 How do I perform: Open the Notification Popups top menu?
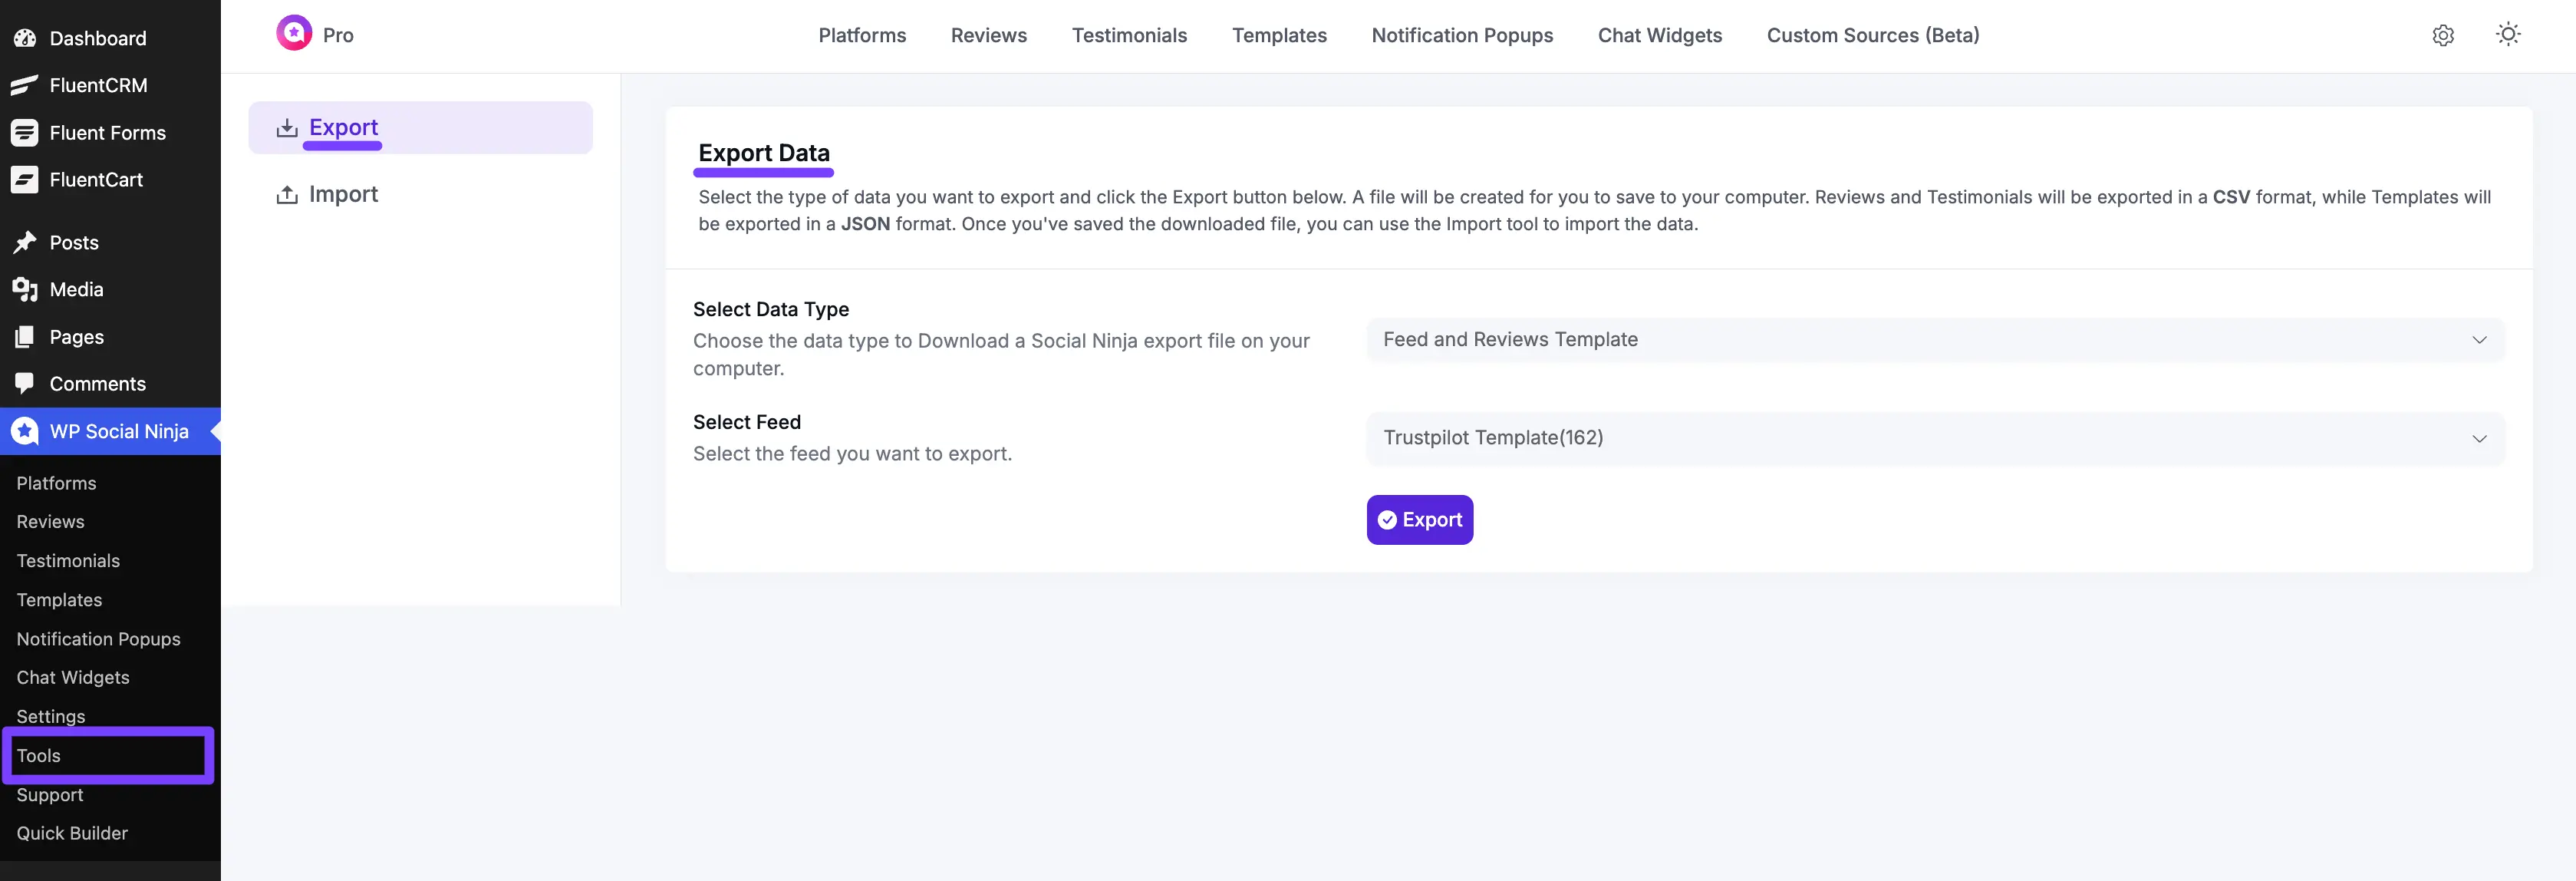tap(1461, 36)
